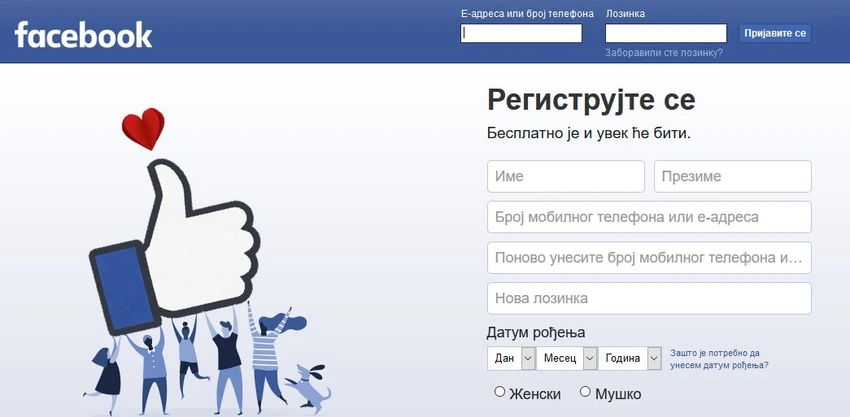This screenshot has height=417, width=850.
Task: Click the thumbs-up like illustration
Action: (175, 247)
